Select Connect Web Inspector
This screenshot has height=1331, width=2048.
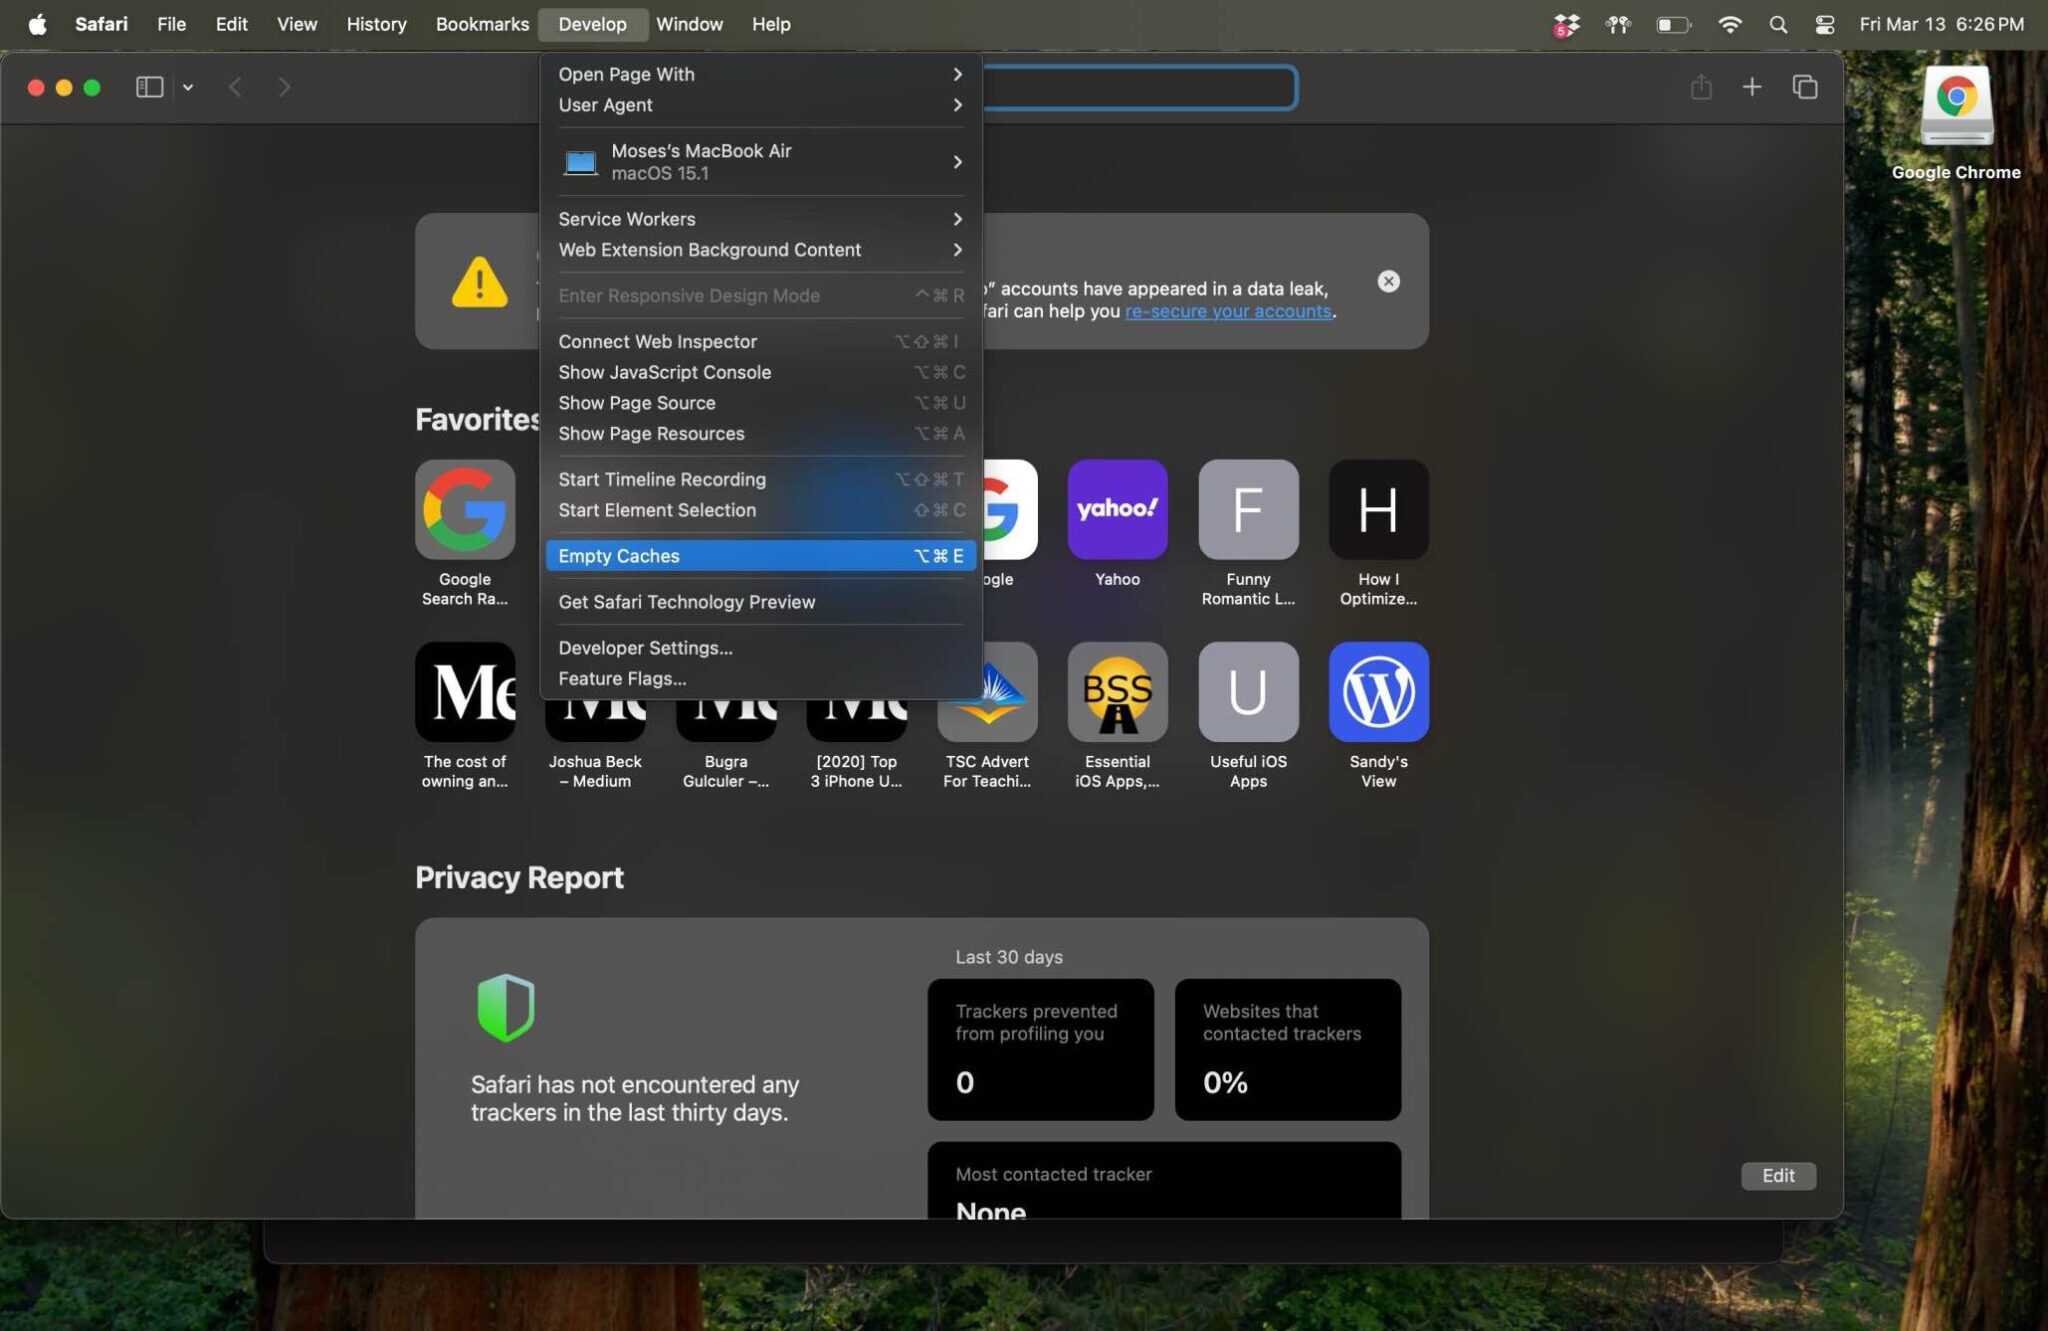760,342
